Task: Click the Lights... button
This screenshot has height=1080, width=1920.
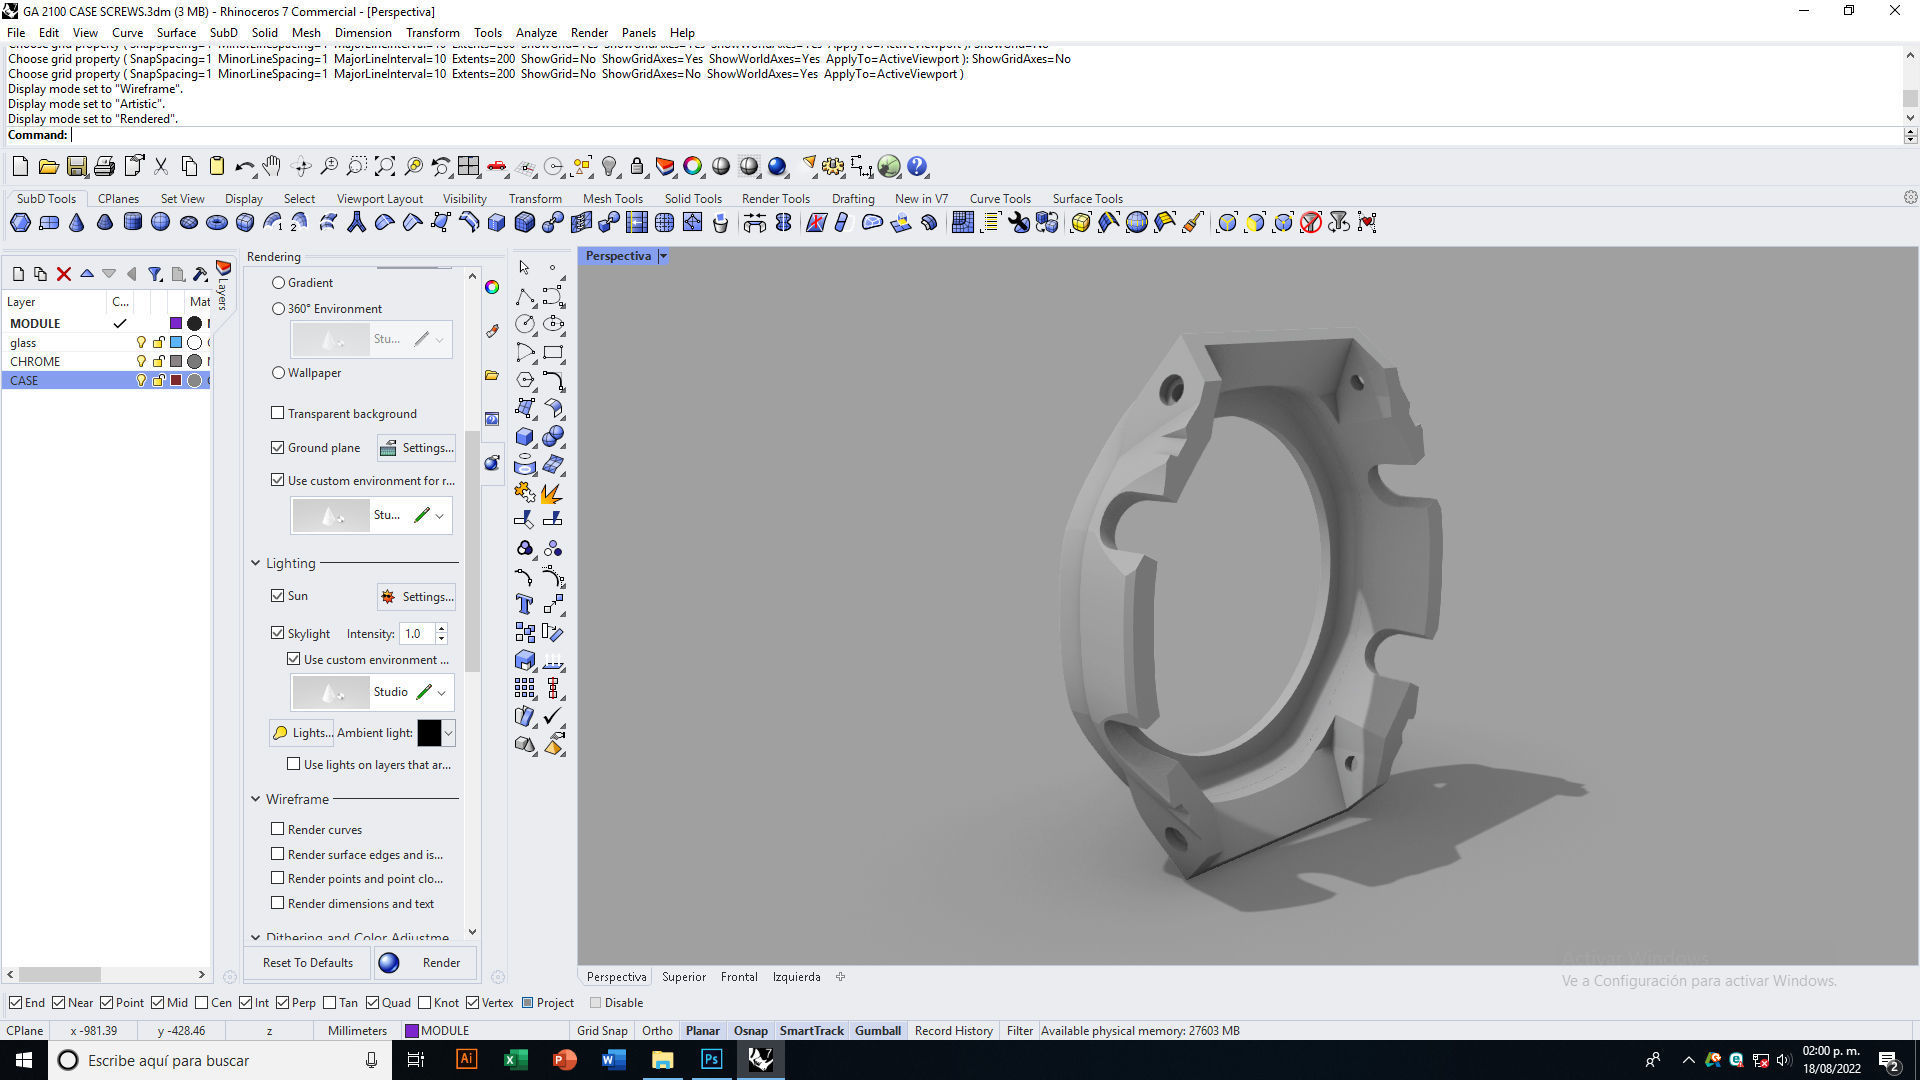Action: [302, 733]
